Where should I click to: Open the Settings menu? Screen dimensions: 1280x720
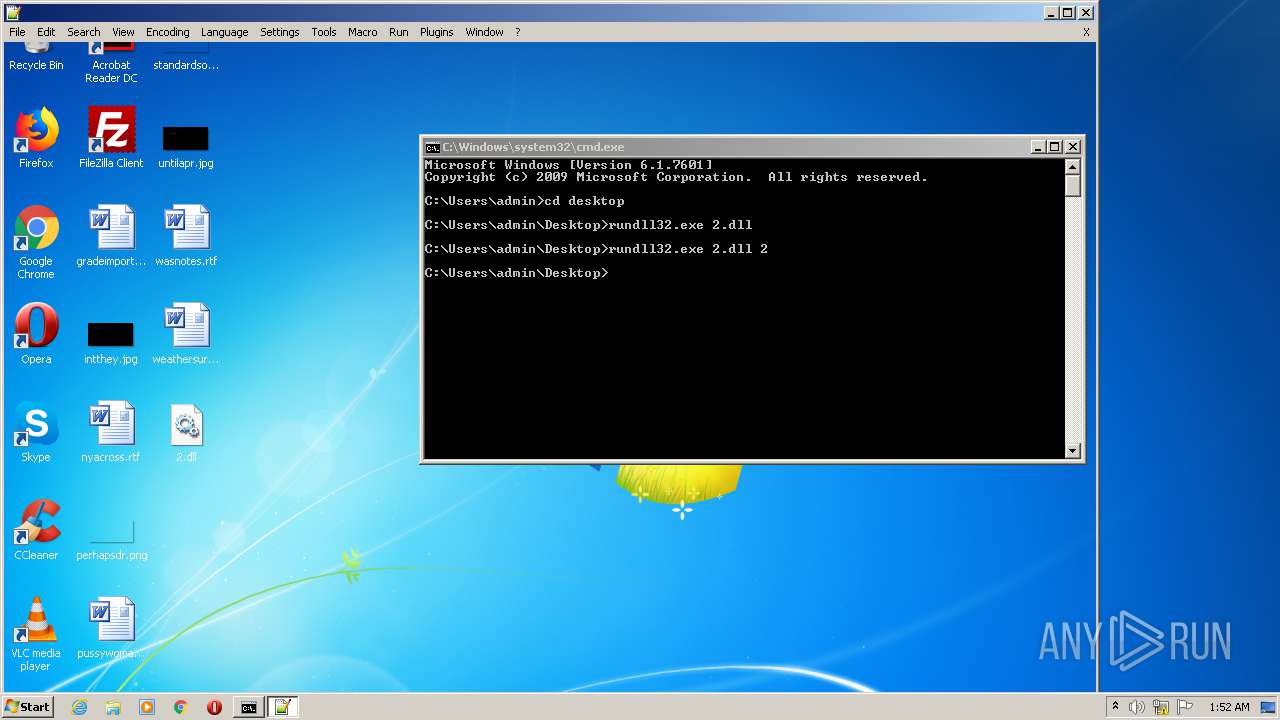pos(279,32)
